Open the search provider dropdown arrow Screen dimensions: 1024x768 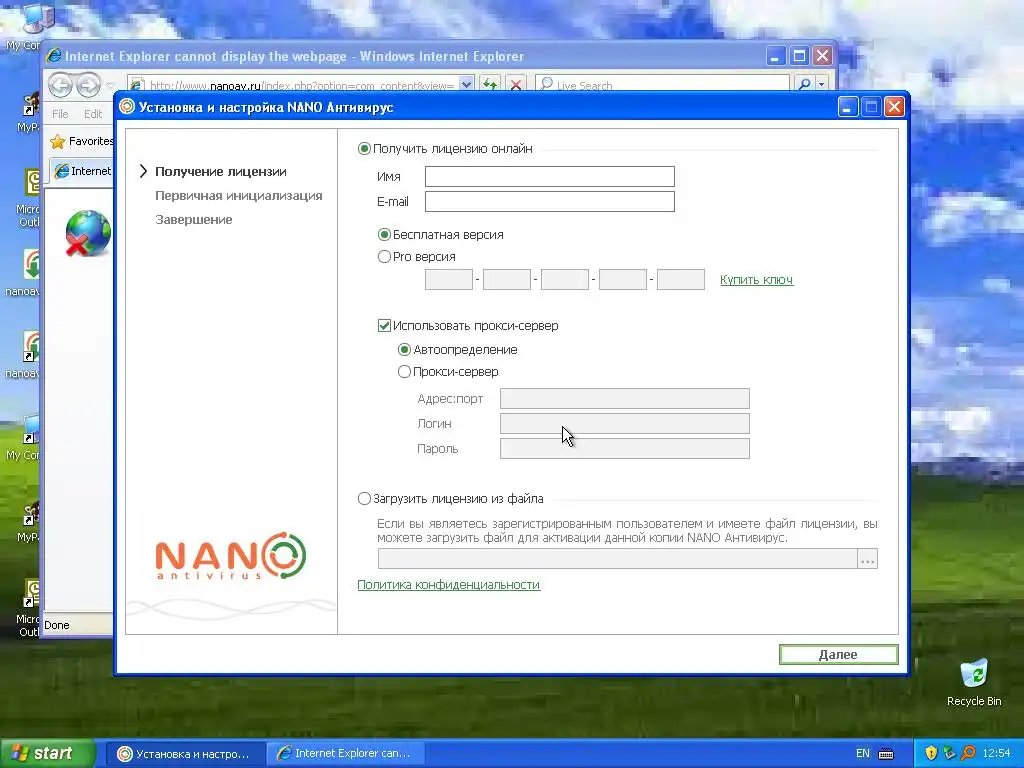pos(822,84)
